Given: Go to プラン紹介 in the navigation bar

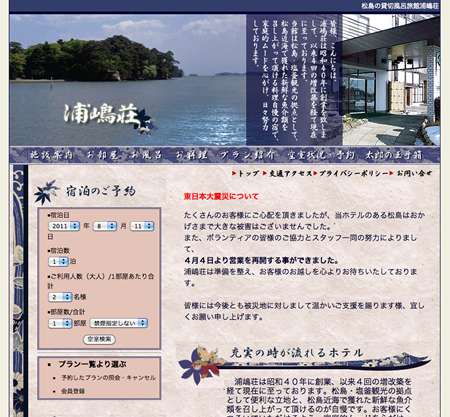Looking at the screenshot, I should pyautogui.click(x=248, y=155).
